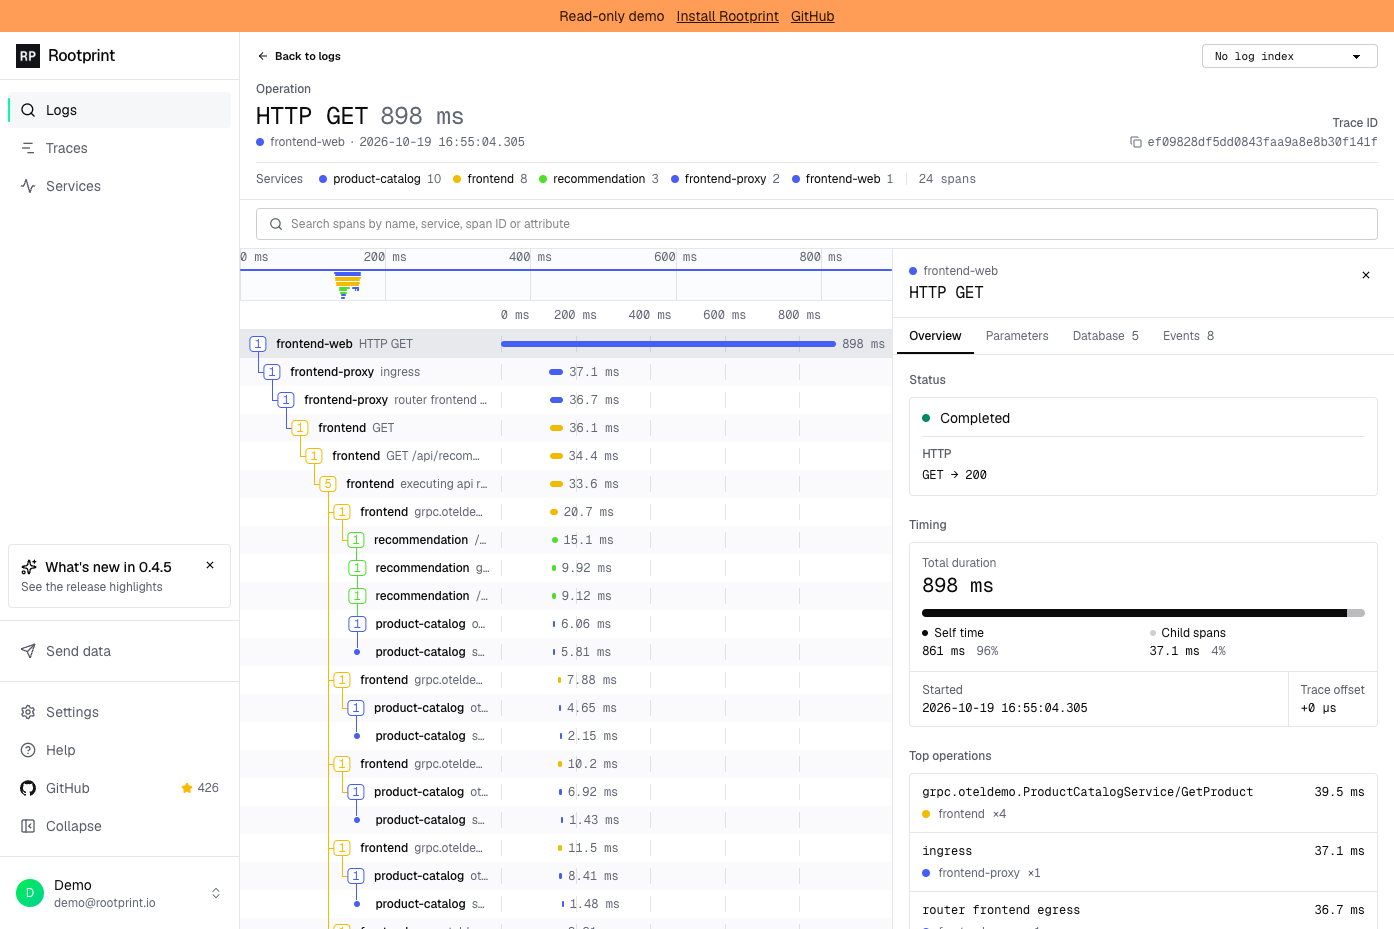This screenshot has height=929, width=1394.
Task: Switch to the Parameters tab
Action: (x=1017, y=336)
